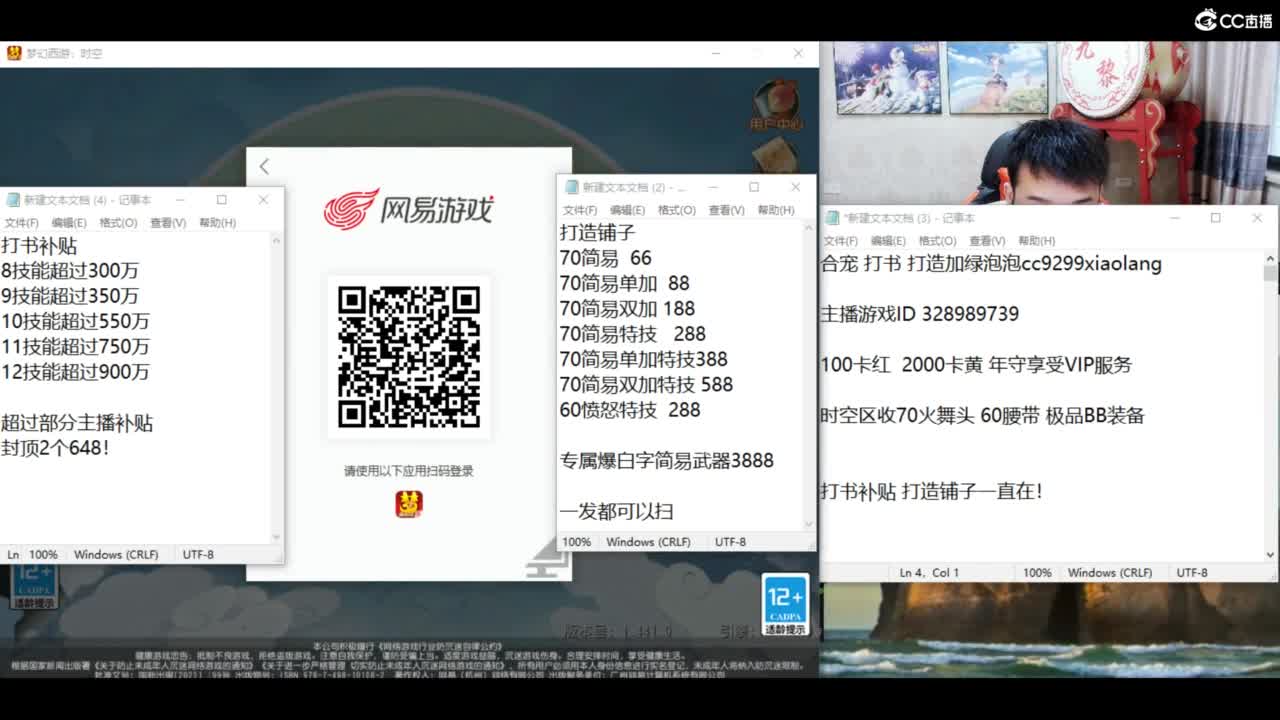Open 帮助(H) menu in document (3) Notepad
The image size is (1280, 720).
point(1036,241)
